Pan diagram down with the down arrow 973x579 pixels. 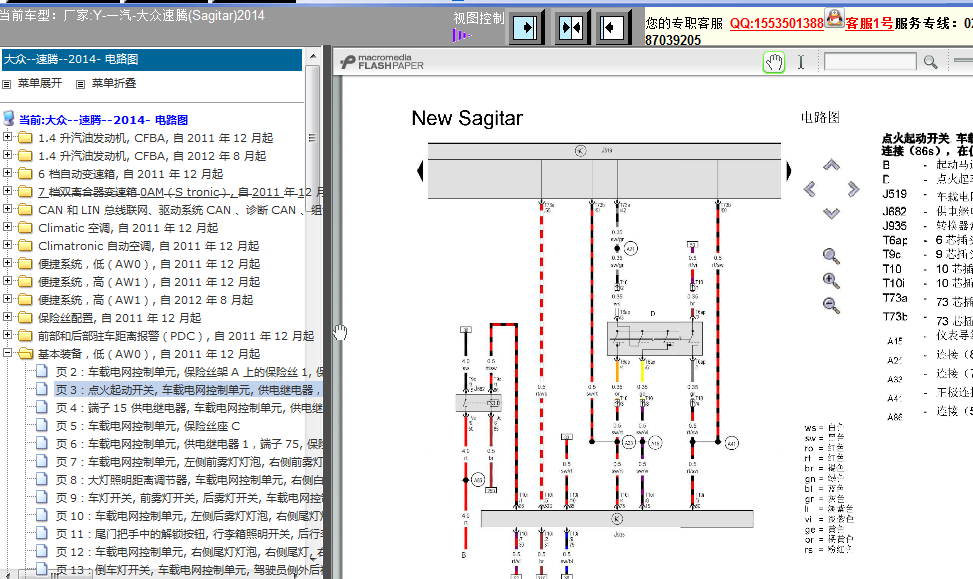[x=831, y=213]
